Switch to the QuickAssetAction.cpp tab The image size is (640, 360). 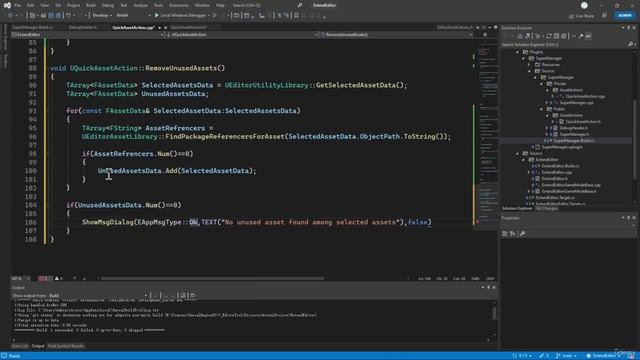point(133,27)
